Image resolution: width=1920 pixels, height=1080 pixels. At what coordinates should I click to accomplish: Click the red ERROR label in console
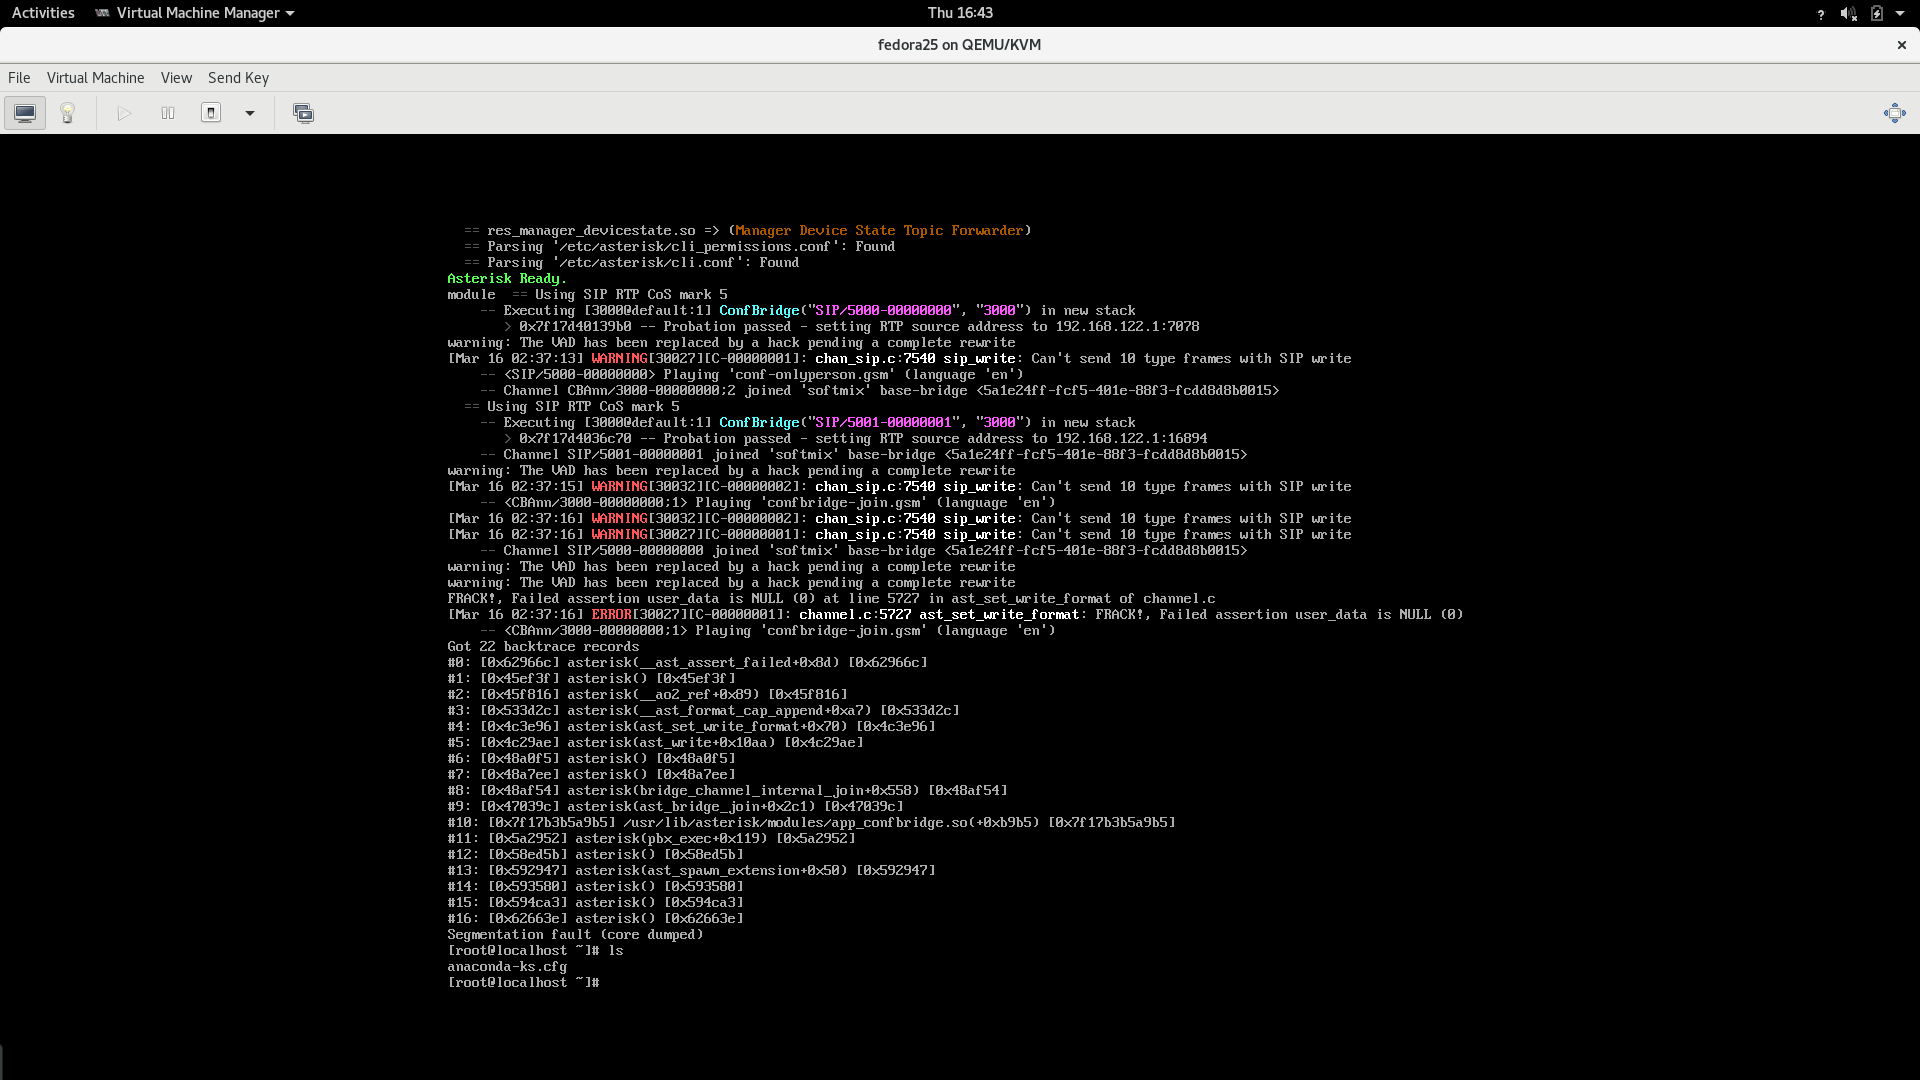611,615
